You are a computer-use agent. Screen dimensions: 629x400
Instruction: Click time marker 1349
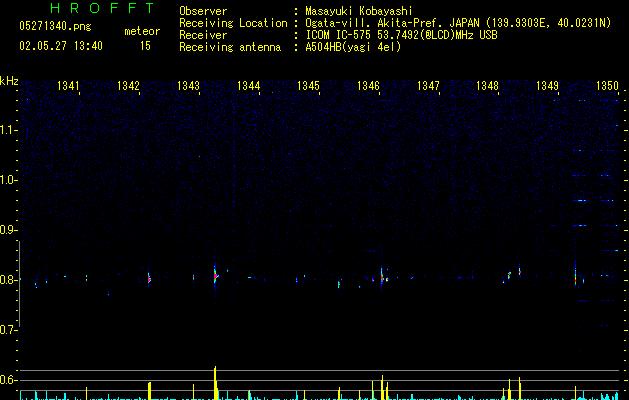tap(547, 85)
